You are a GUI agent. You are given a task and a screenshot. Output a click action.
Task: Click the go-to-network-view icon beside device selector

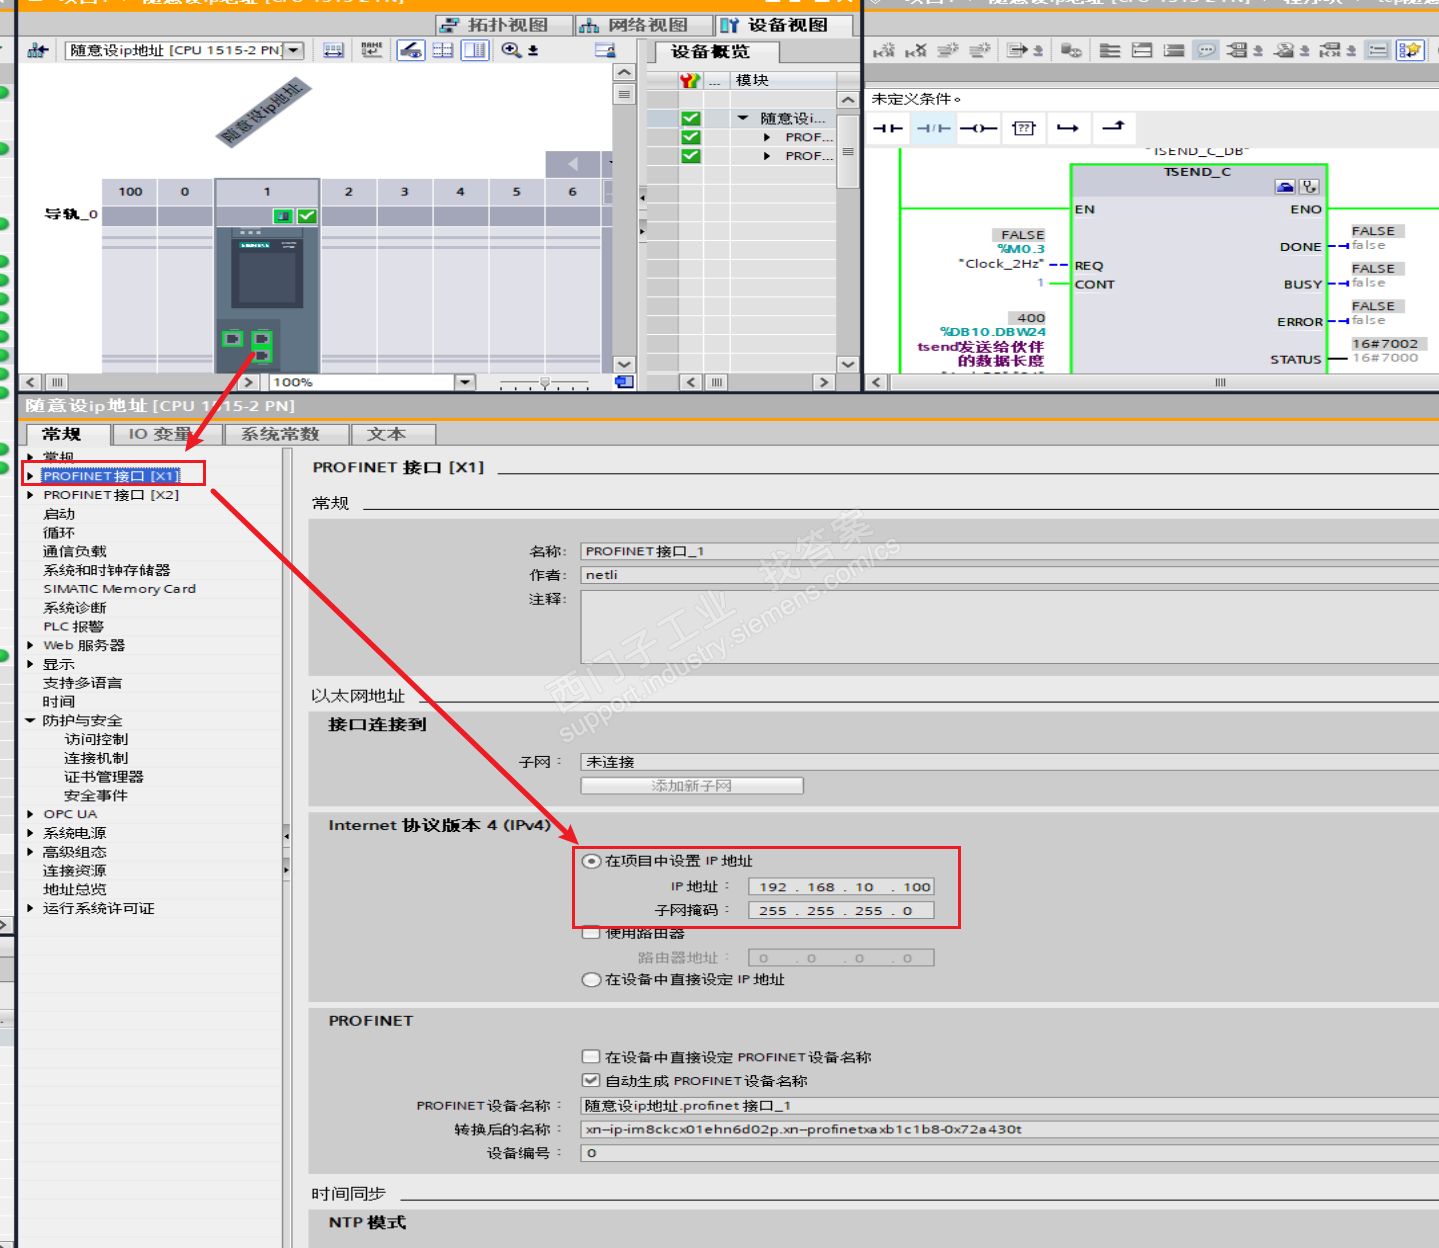pyautogui.click(x=38, y=50)
